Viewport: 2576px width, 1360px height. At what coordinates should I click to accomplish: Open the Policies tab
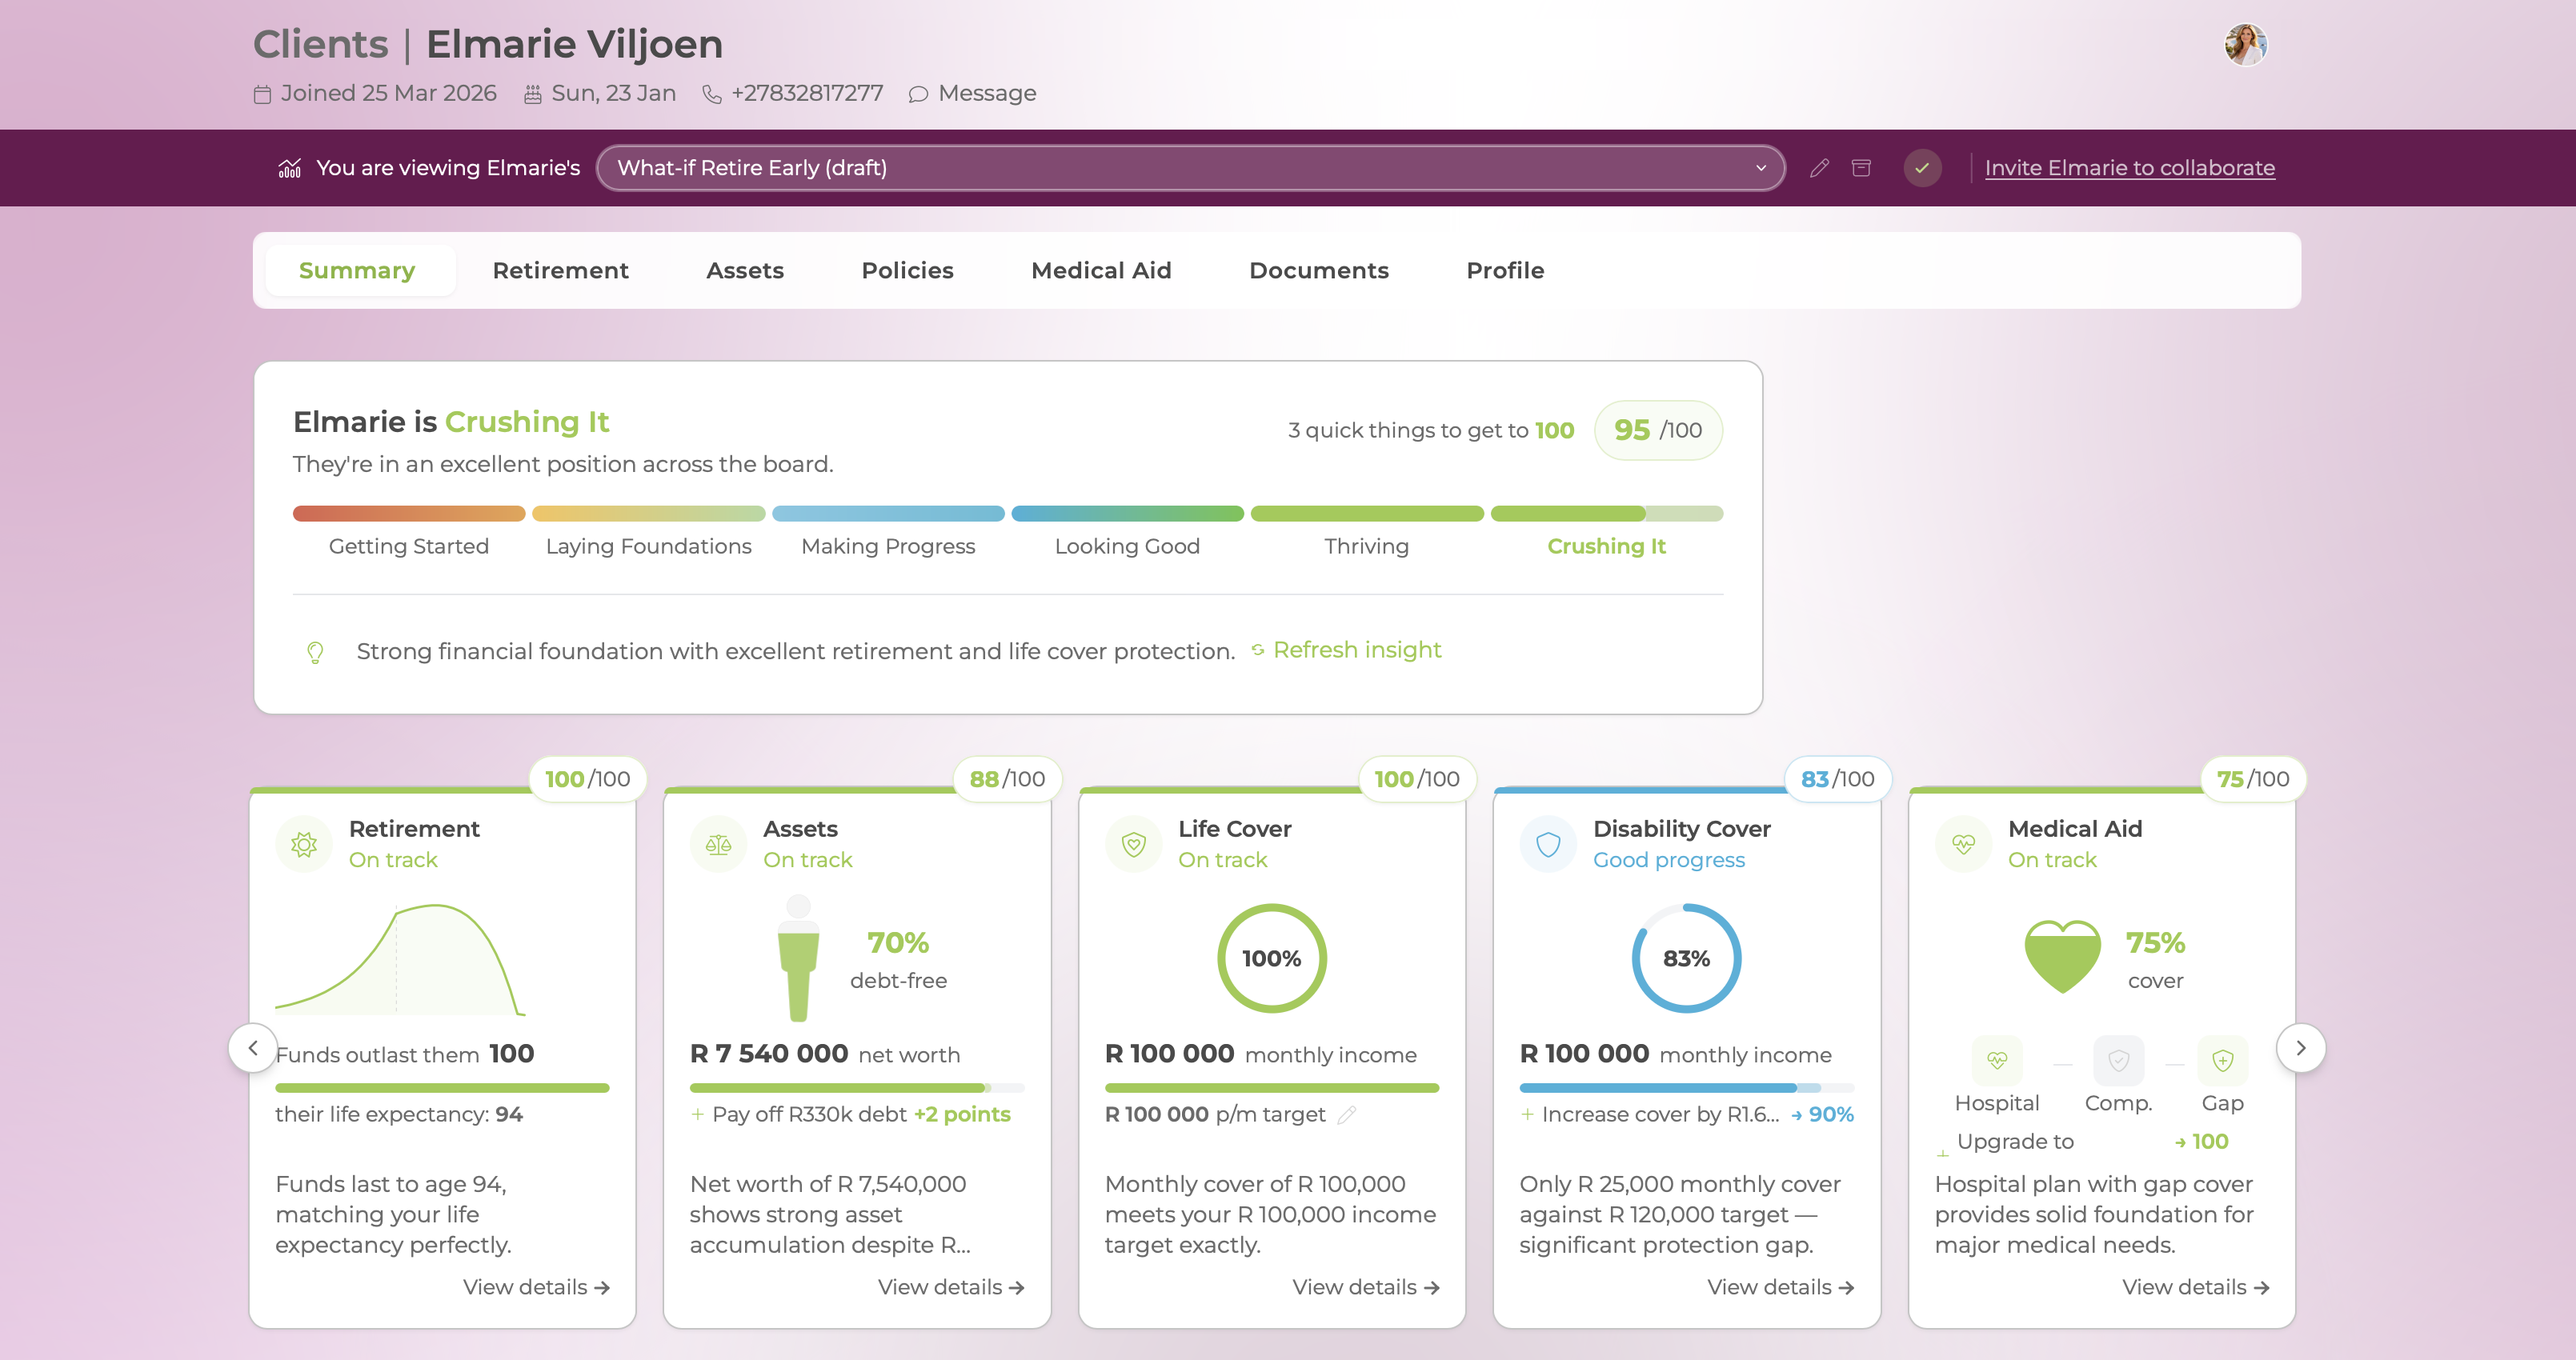pyautogui.click(x=907, y=270)
